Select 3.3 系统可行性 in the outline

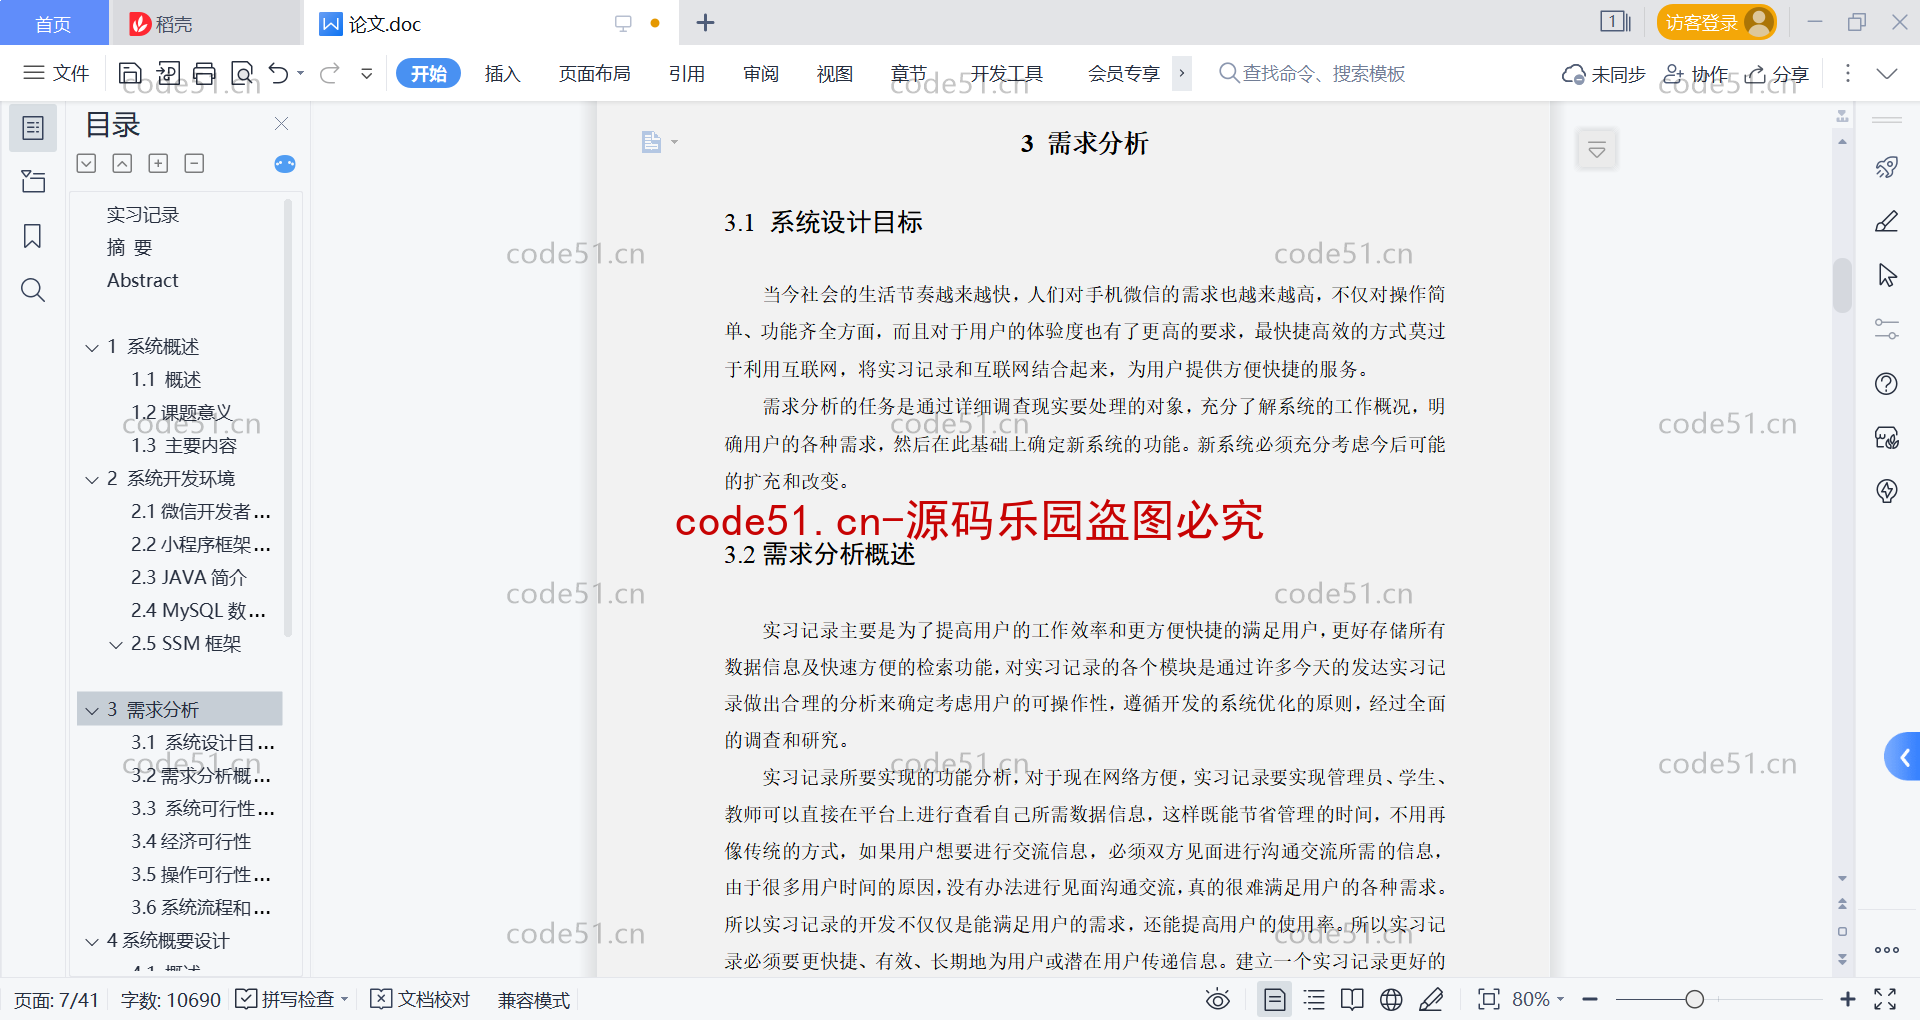point(203,808)
